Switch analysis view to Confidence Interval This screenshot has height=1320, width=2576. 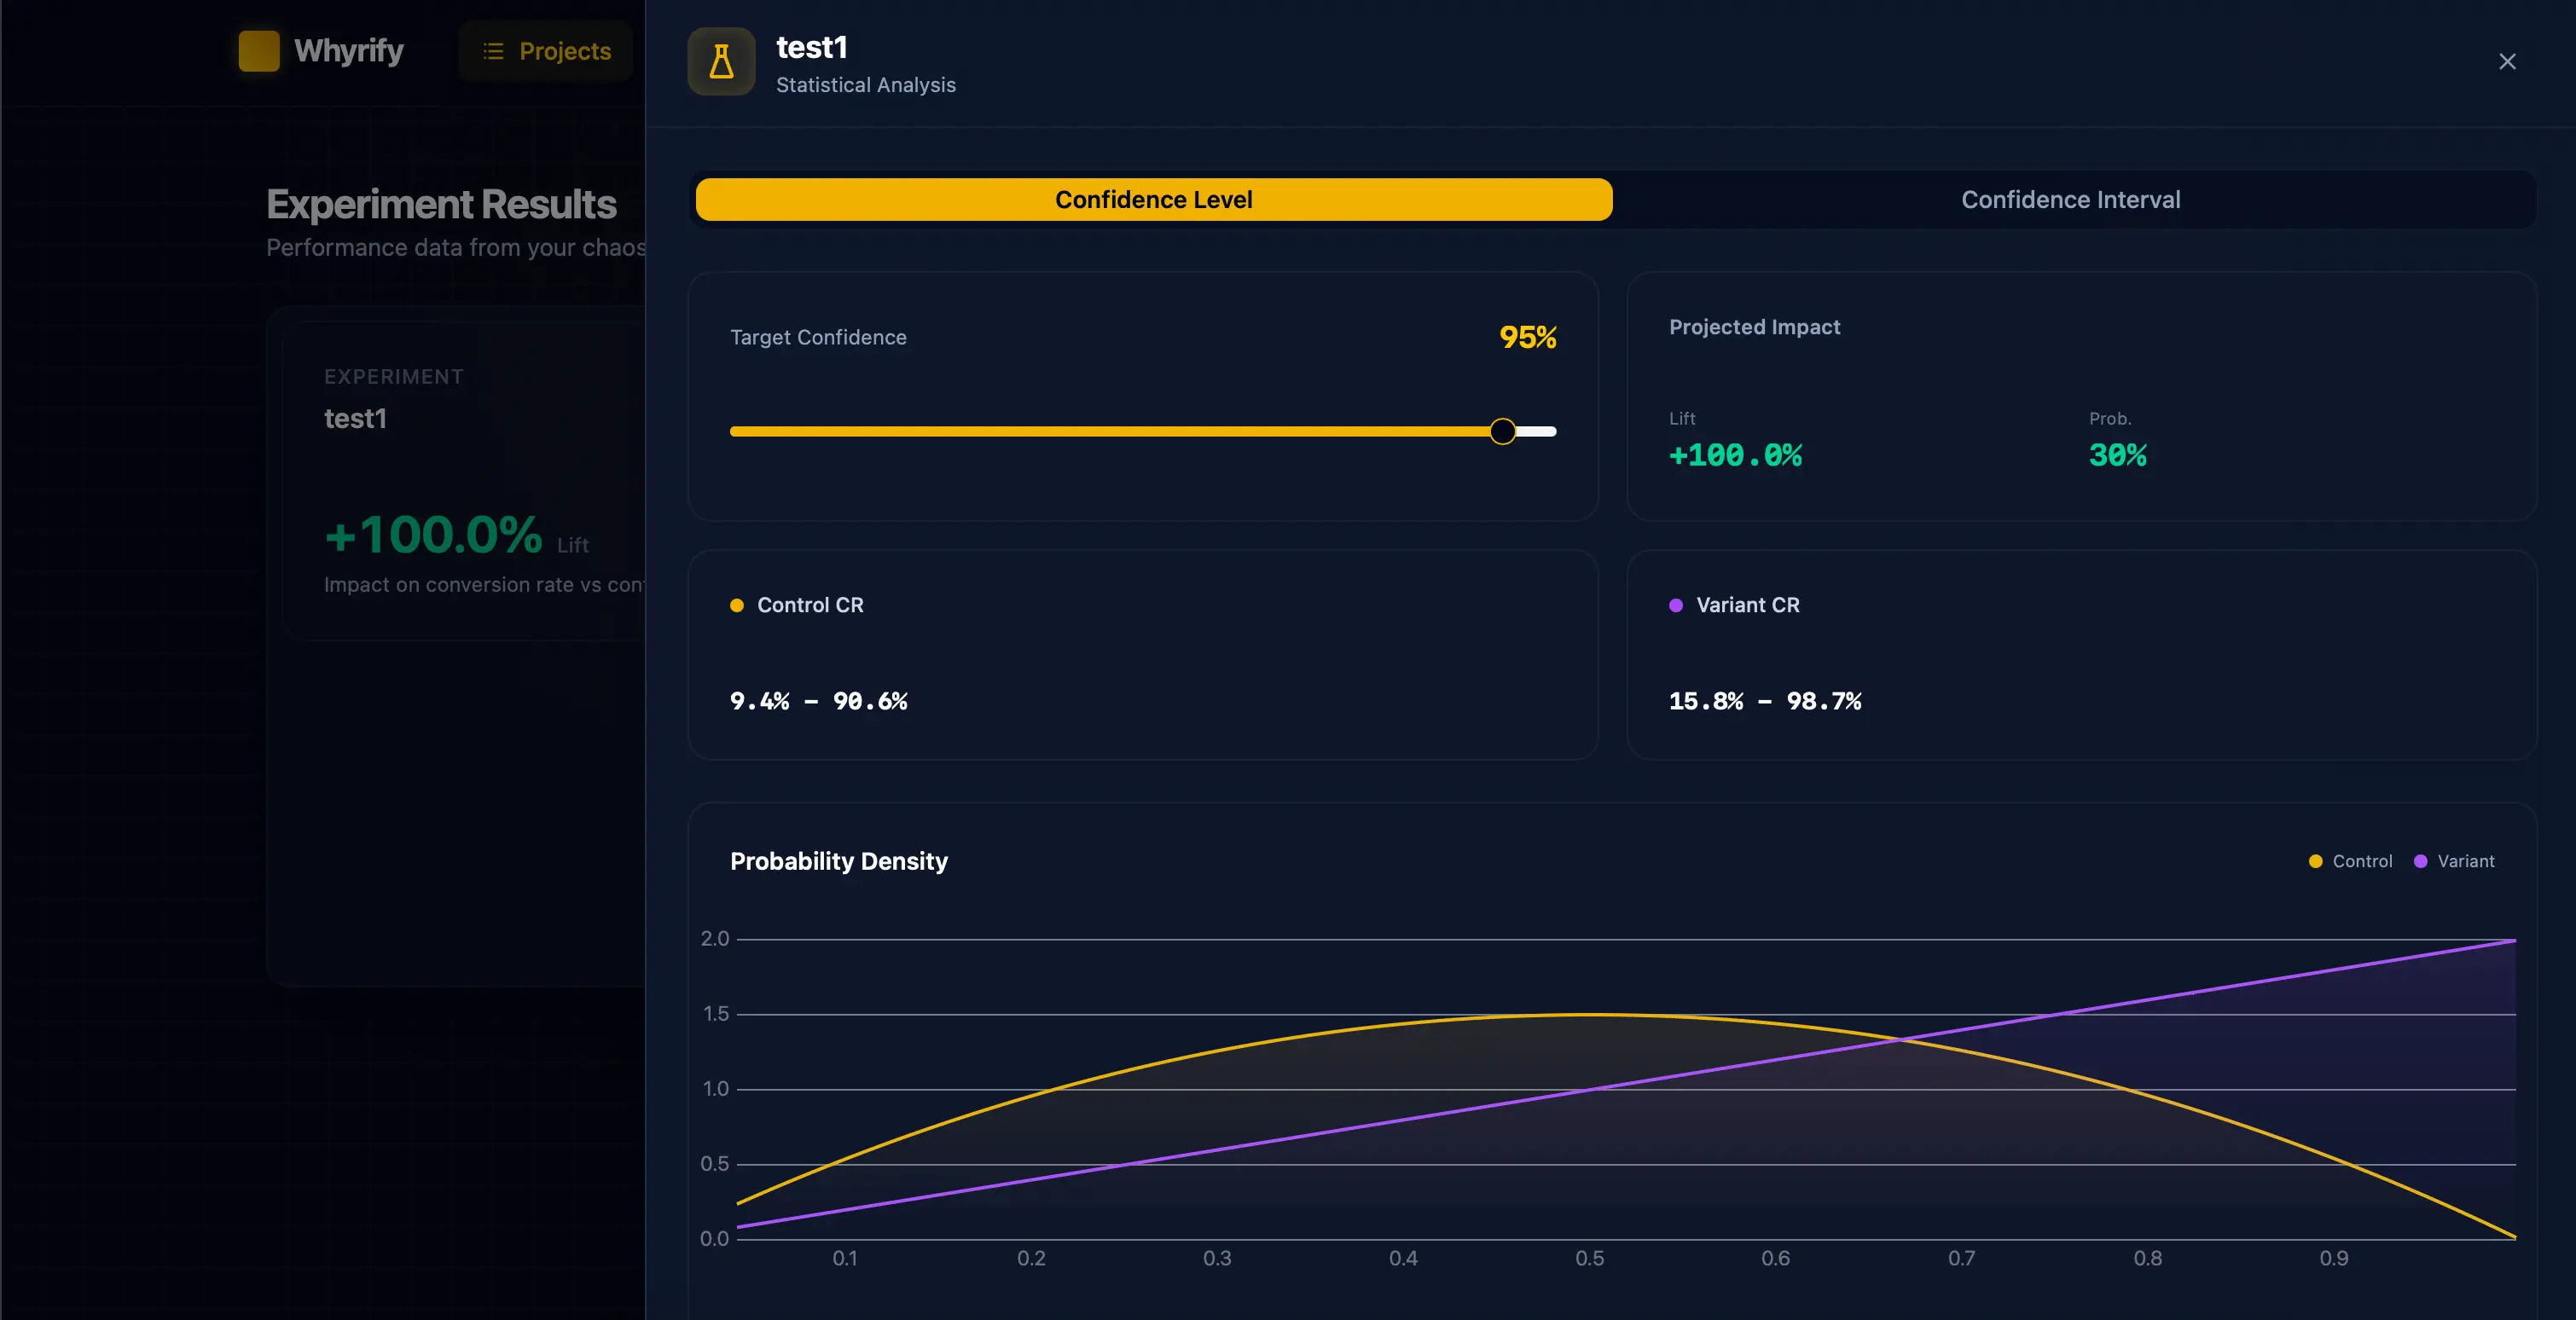(2070, 199)
